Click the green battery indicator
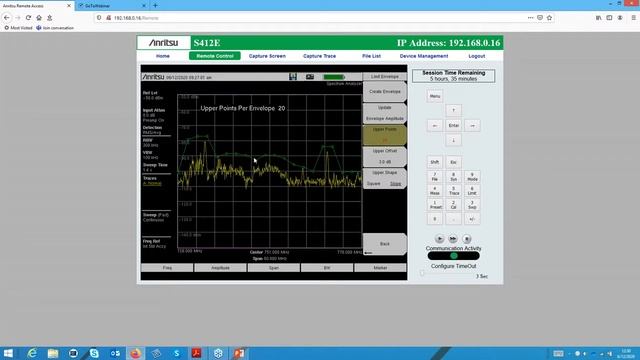640x360 pixels. coord(334,77)
